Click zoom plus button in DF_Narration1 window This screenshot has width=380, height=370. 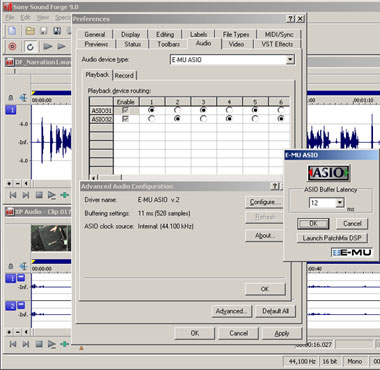tap(9, 183)
